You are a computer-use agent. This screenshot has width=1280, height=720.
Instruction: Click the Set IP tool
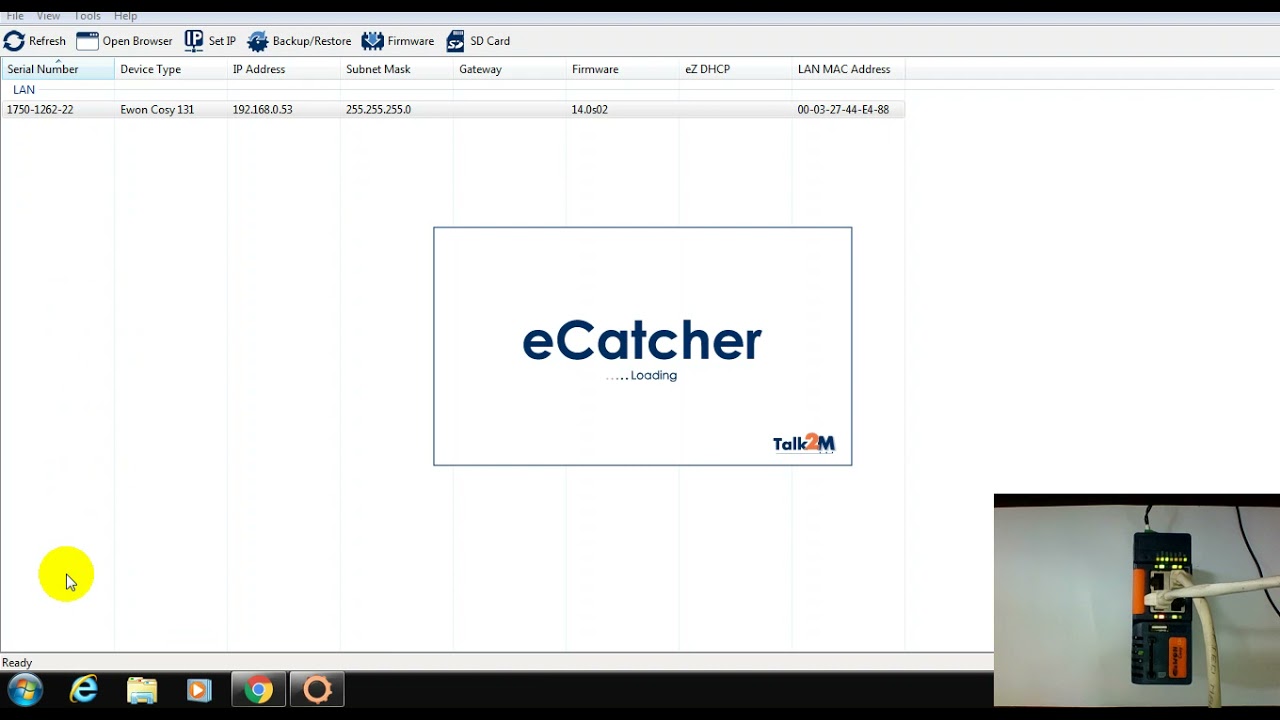[210, 41]
